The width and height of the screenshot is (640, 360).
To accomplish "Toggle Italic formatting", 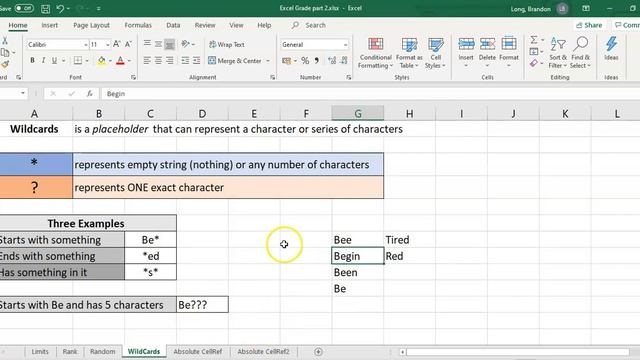I will pos(43,61).
